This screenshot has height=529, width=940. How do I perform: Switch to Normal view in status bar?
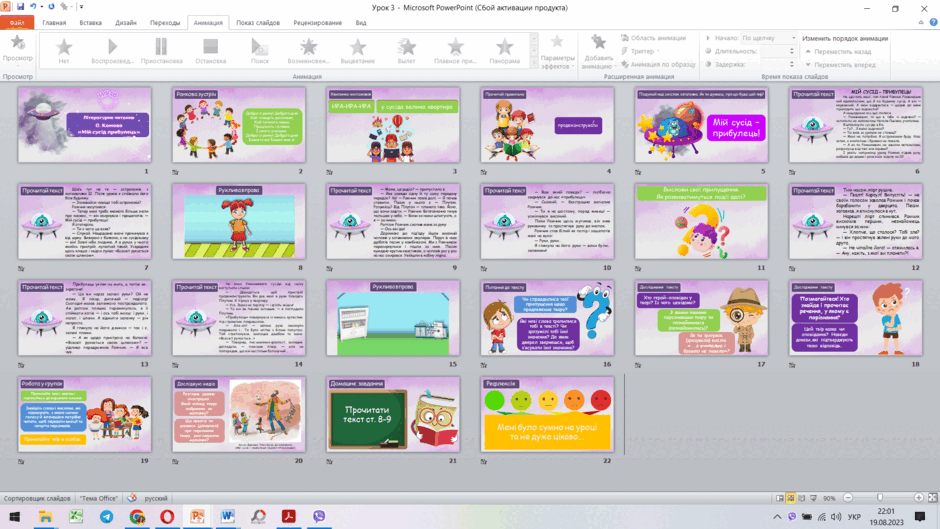(779, 498)
